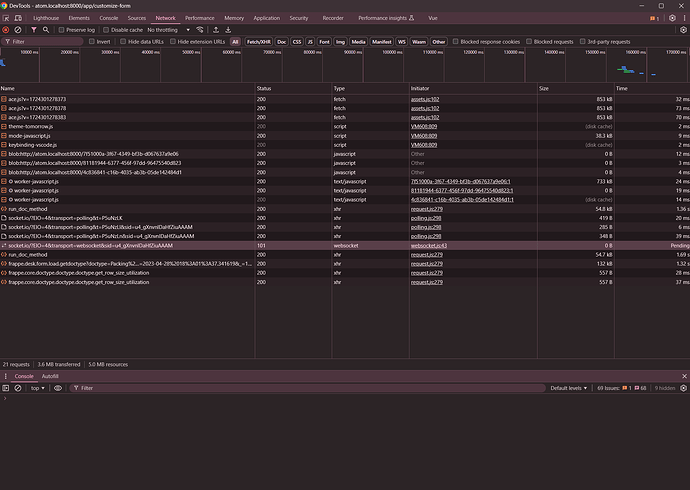The image size is (690, 490).
Task: Filter requests by Fetch/XHR
Action: pos(259,42)
